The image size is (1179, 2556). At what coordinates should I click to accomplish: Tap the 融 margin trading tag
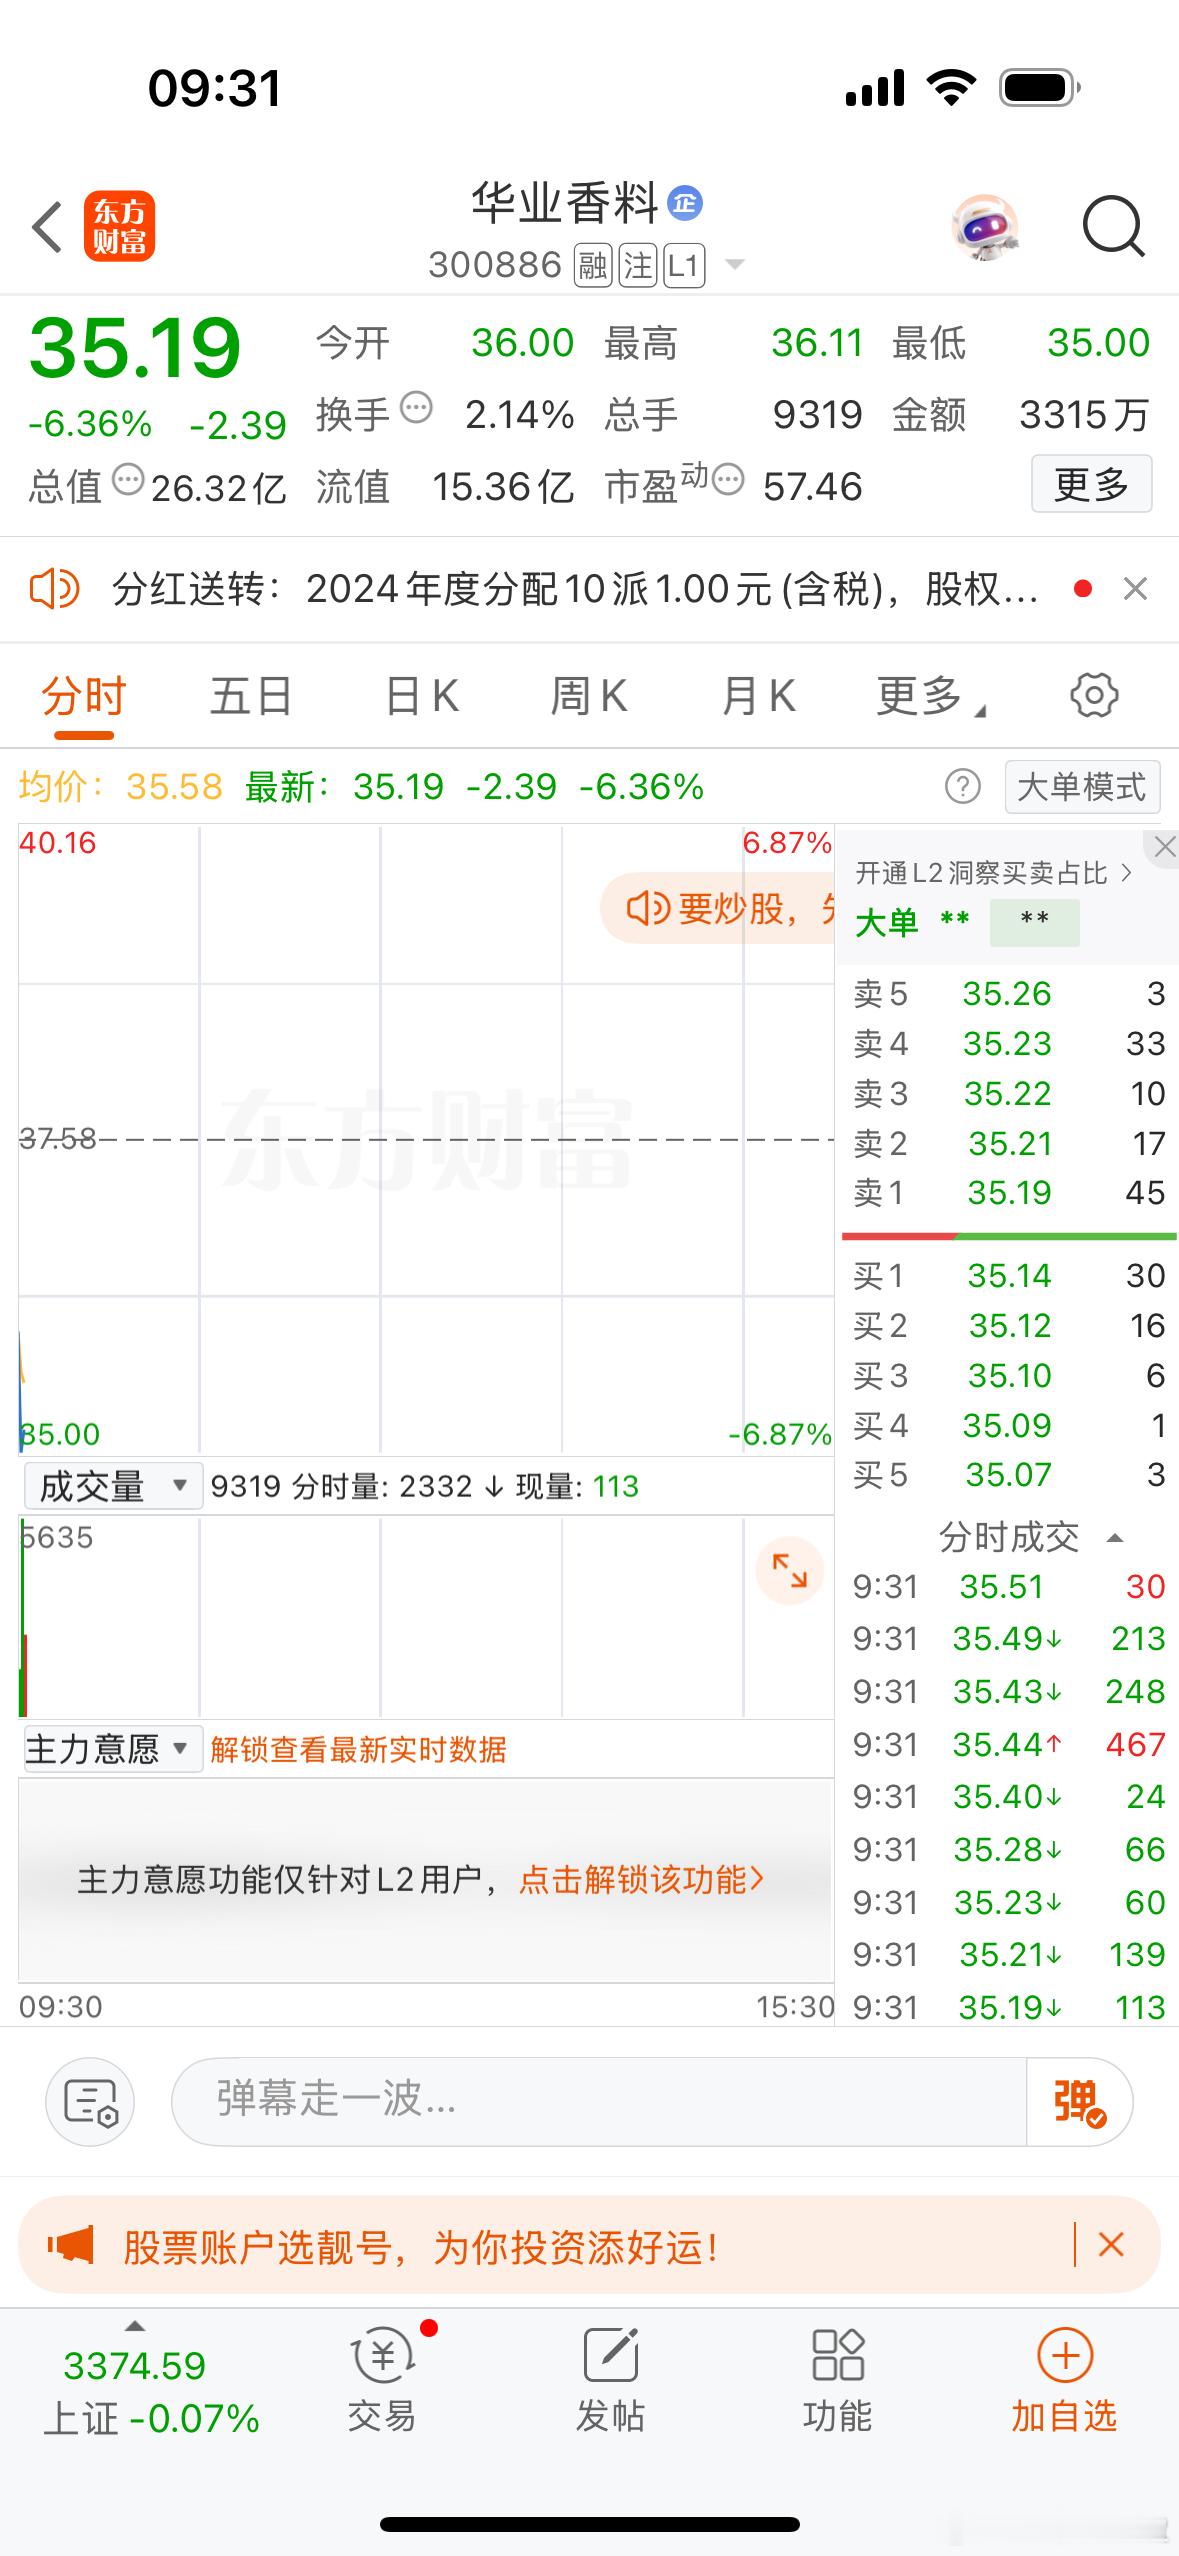593,266
